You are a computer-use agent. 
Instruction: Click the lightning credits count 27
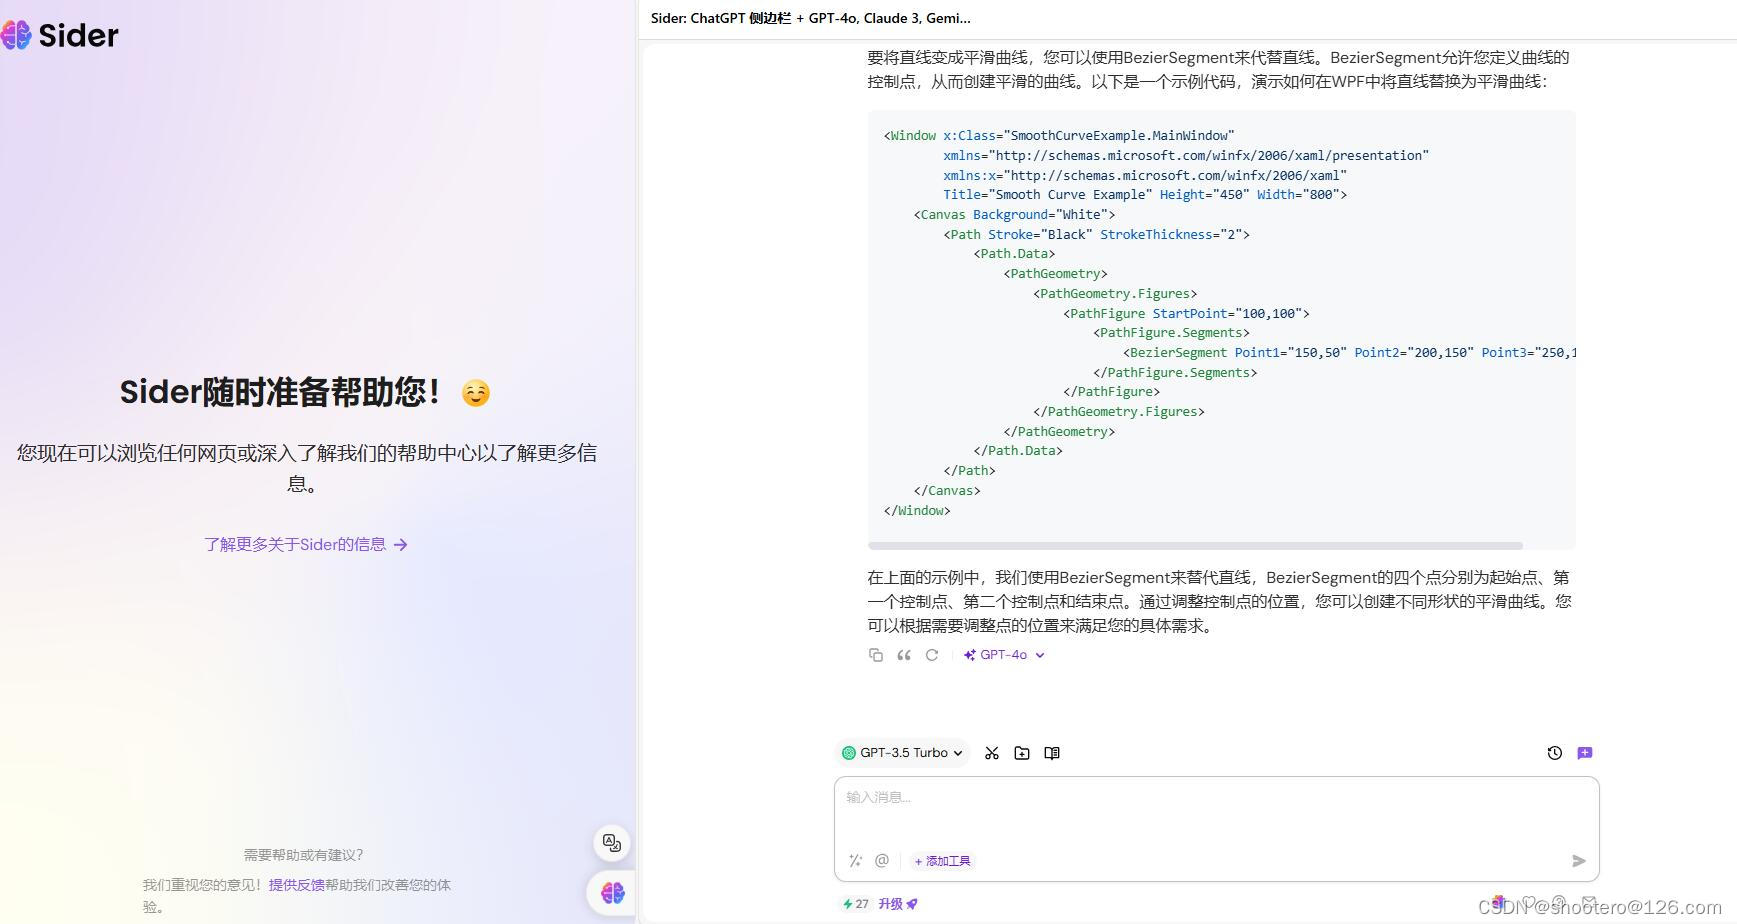856,904
